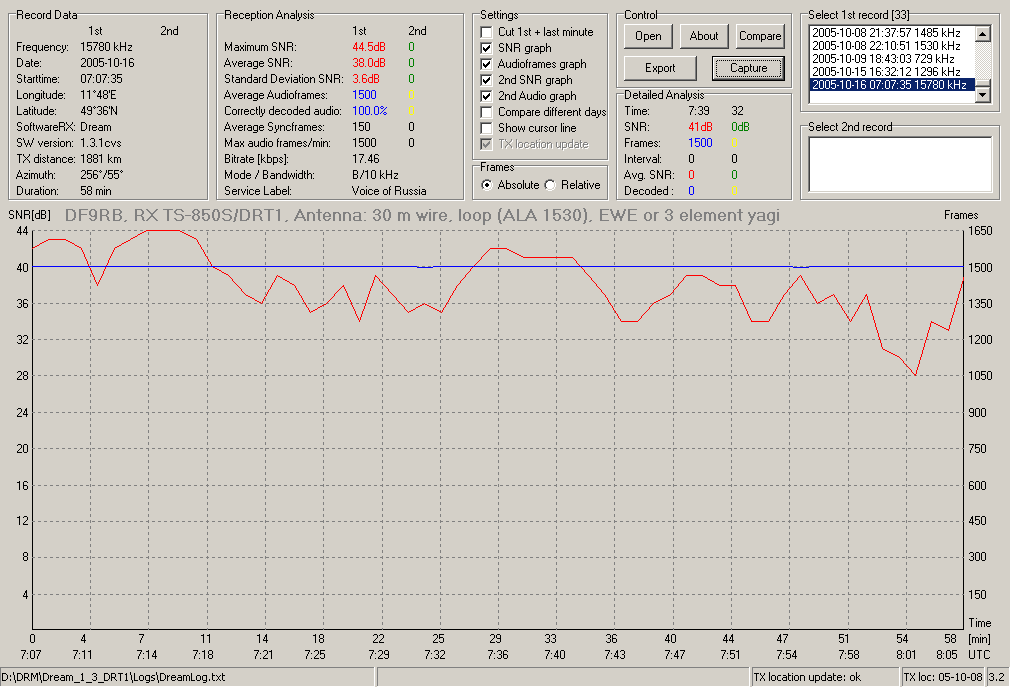Click the Compare button
This screenshot has width=1010, height=687.
click(x=760, y=36)
